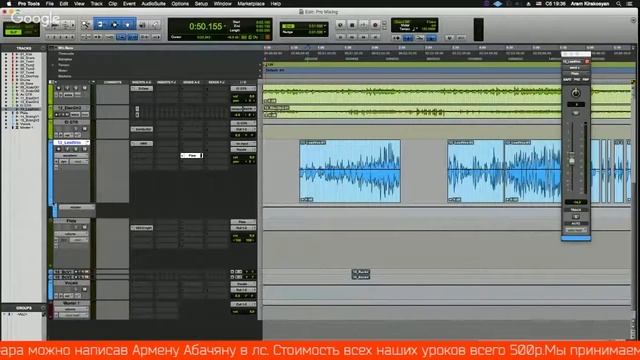Screen dimensions: 640x360
Task: Click Return to Zero below transport
Action: 340,37
